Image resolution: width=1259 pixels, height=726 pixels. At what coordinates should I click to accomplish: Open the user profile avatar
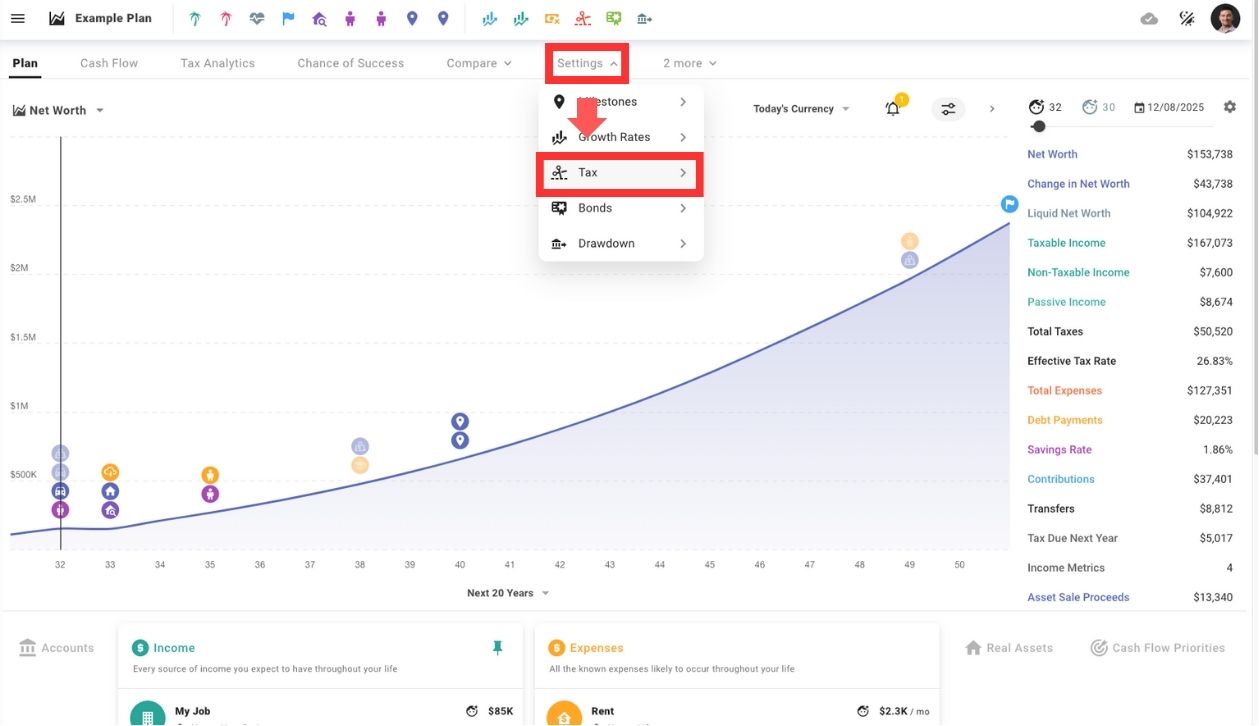(1225, 19)
